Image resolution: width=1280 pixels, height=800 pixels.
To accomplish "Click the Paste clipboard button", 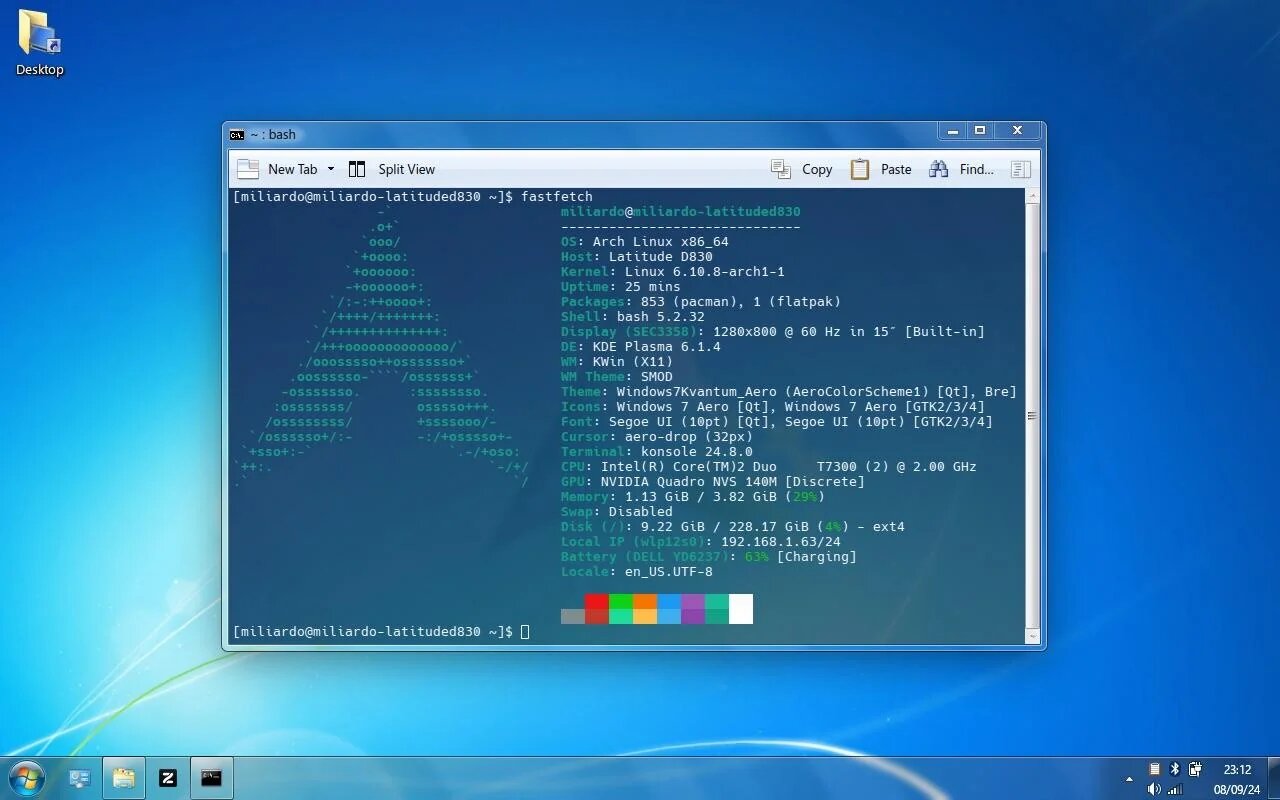I will tap(881, 169).
